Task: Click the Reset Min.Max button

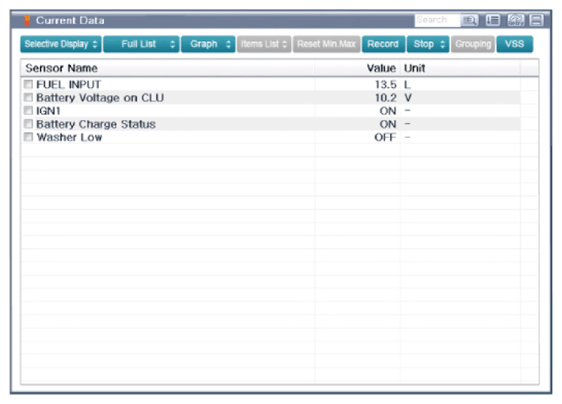Action: click(x=327, y=44)
